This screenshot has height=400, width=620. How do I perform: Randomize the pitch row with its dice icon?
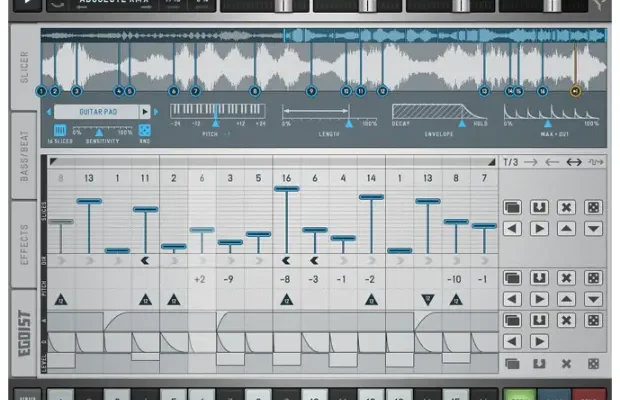click(x=594, y=277)
